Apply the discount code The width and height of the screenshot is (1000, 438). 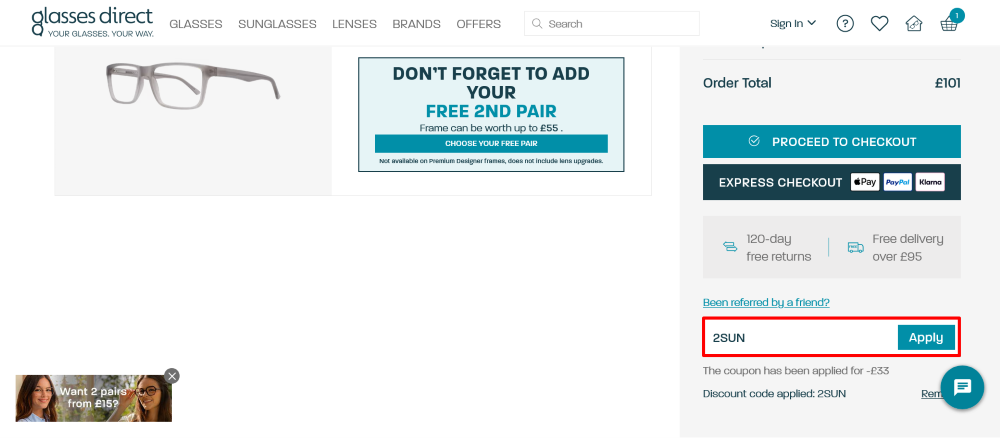(x=926, y=337)
